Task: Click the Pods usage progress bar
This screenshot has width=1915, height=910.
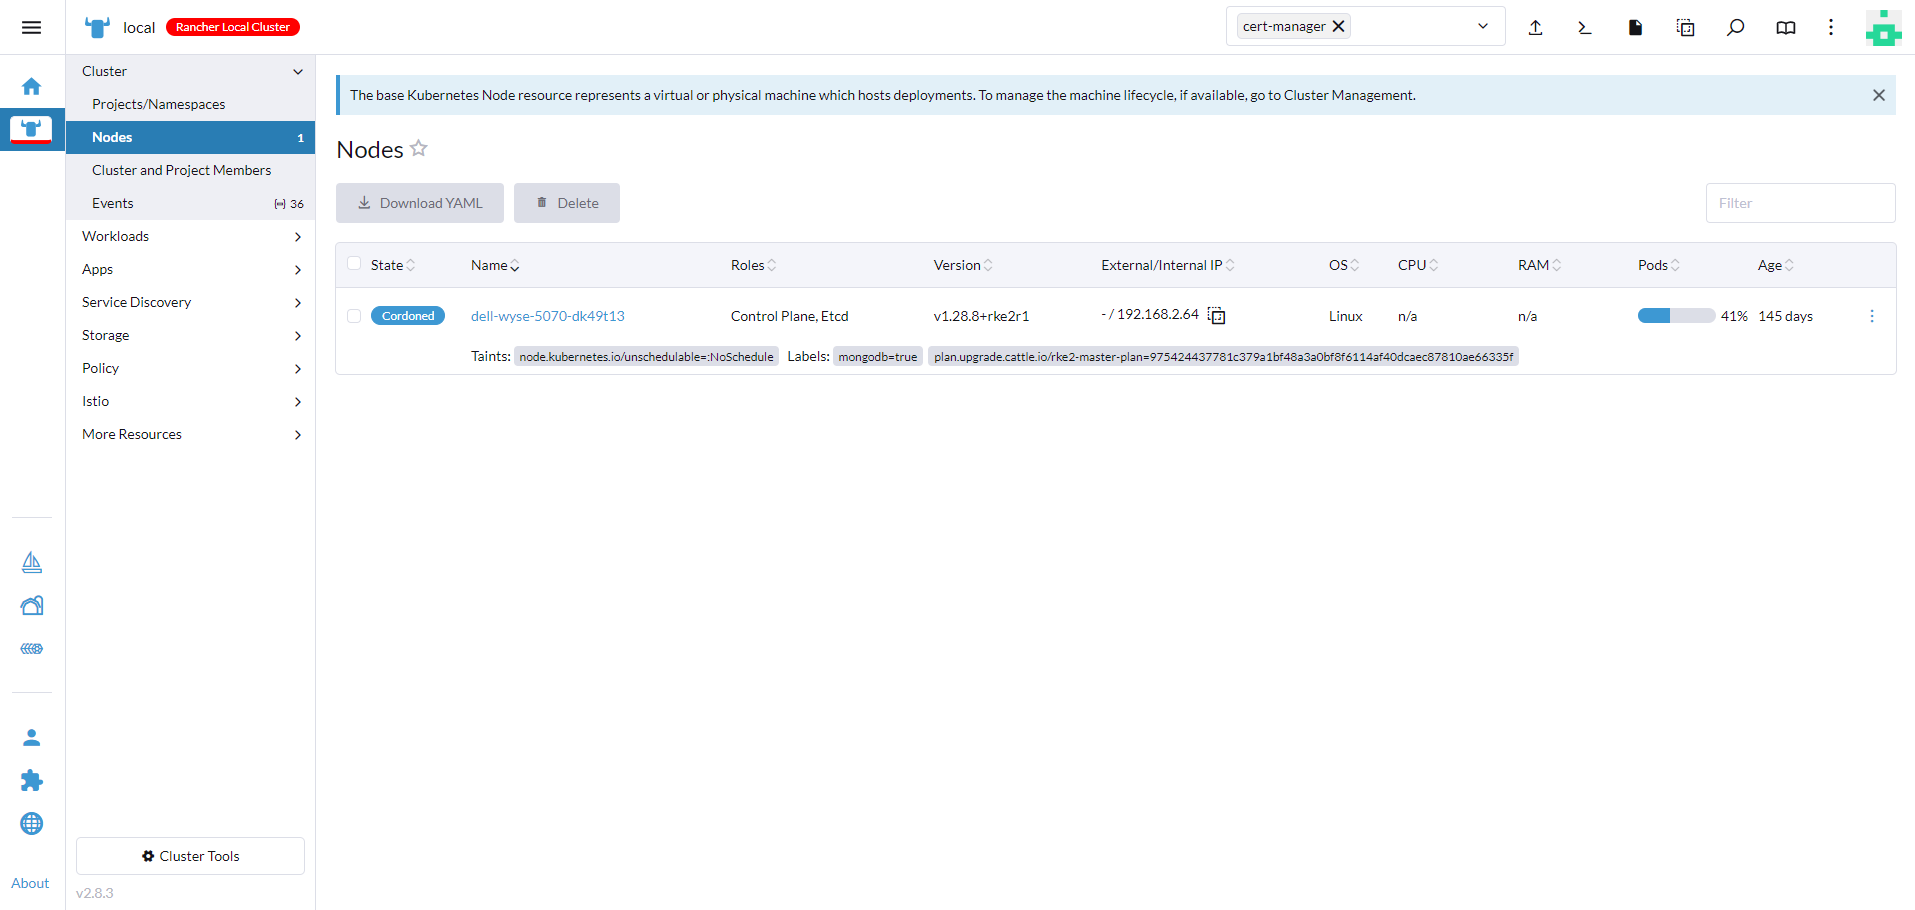Action: [x=1675, y=316]
